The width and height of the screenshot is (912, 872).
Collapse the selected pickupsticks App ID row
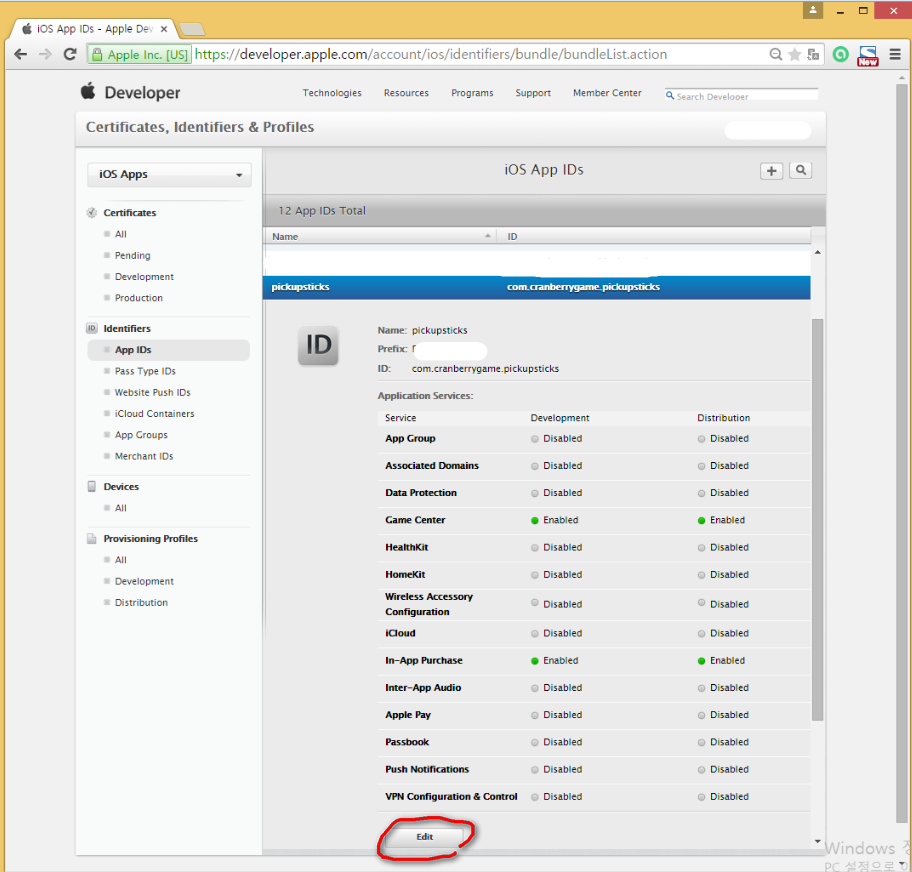click(x=536, y=287)
